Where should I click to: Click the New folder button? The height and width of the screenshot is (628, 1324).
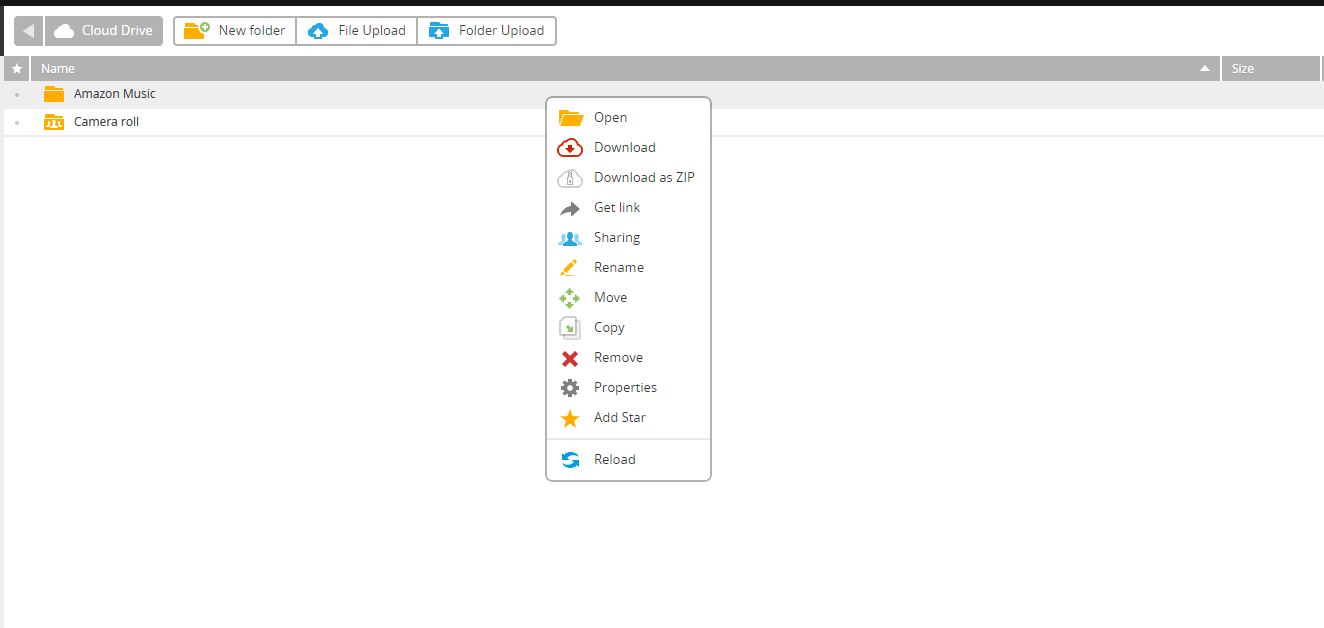[x=235, y=31]
